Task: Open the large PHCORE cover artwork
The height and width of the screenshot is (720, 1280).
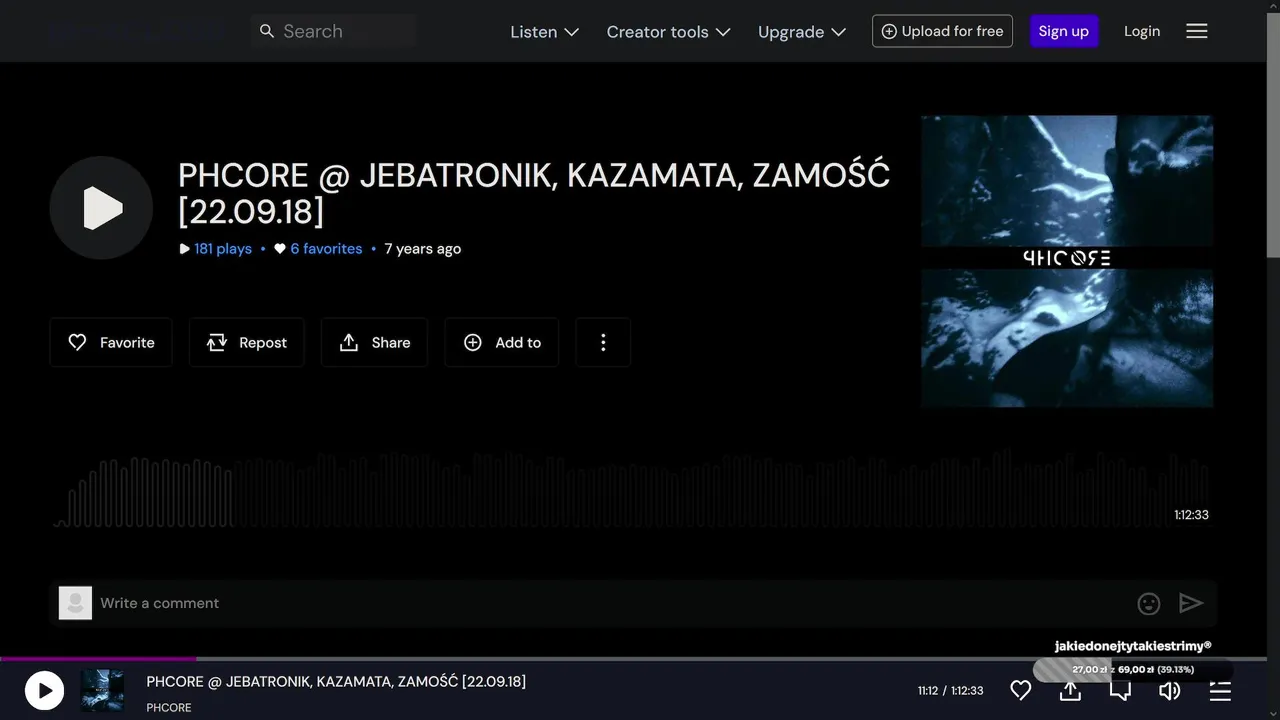Action: point(1067,261)
